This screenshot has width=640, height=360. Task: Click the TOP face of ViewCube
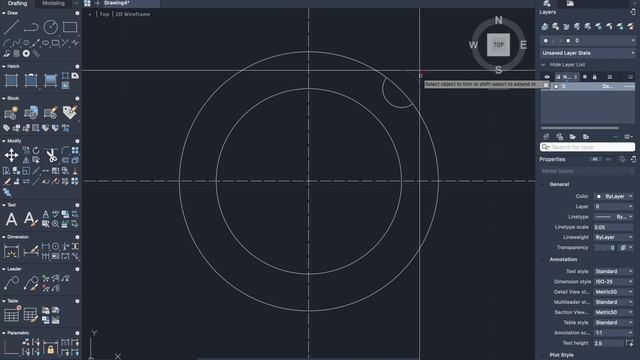tap(498, 44)
